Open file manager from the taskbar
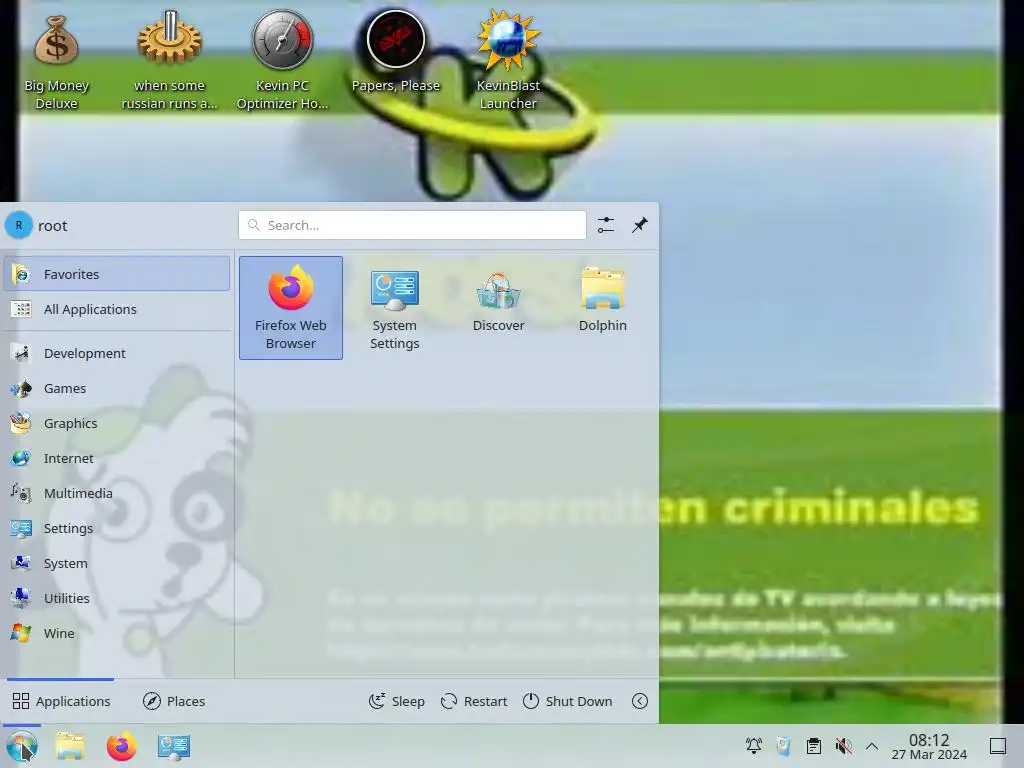The height and width of the screenshot is (768, 1024). (70, 746)
